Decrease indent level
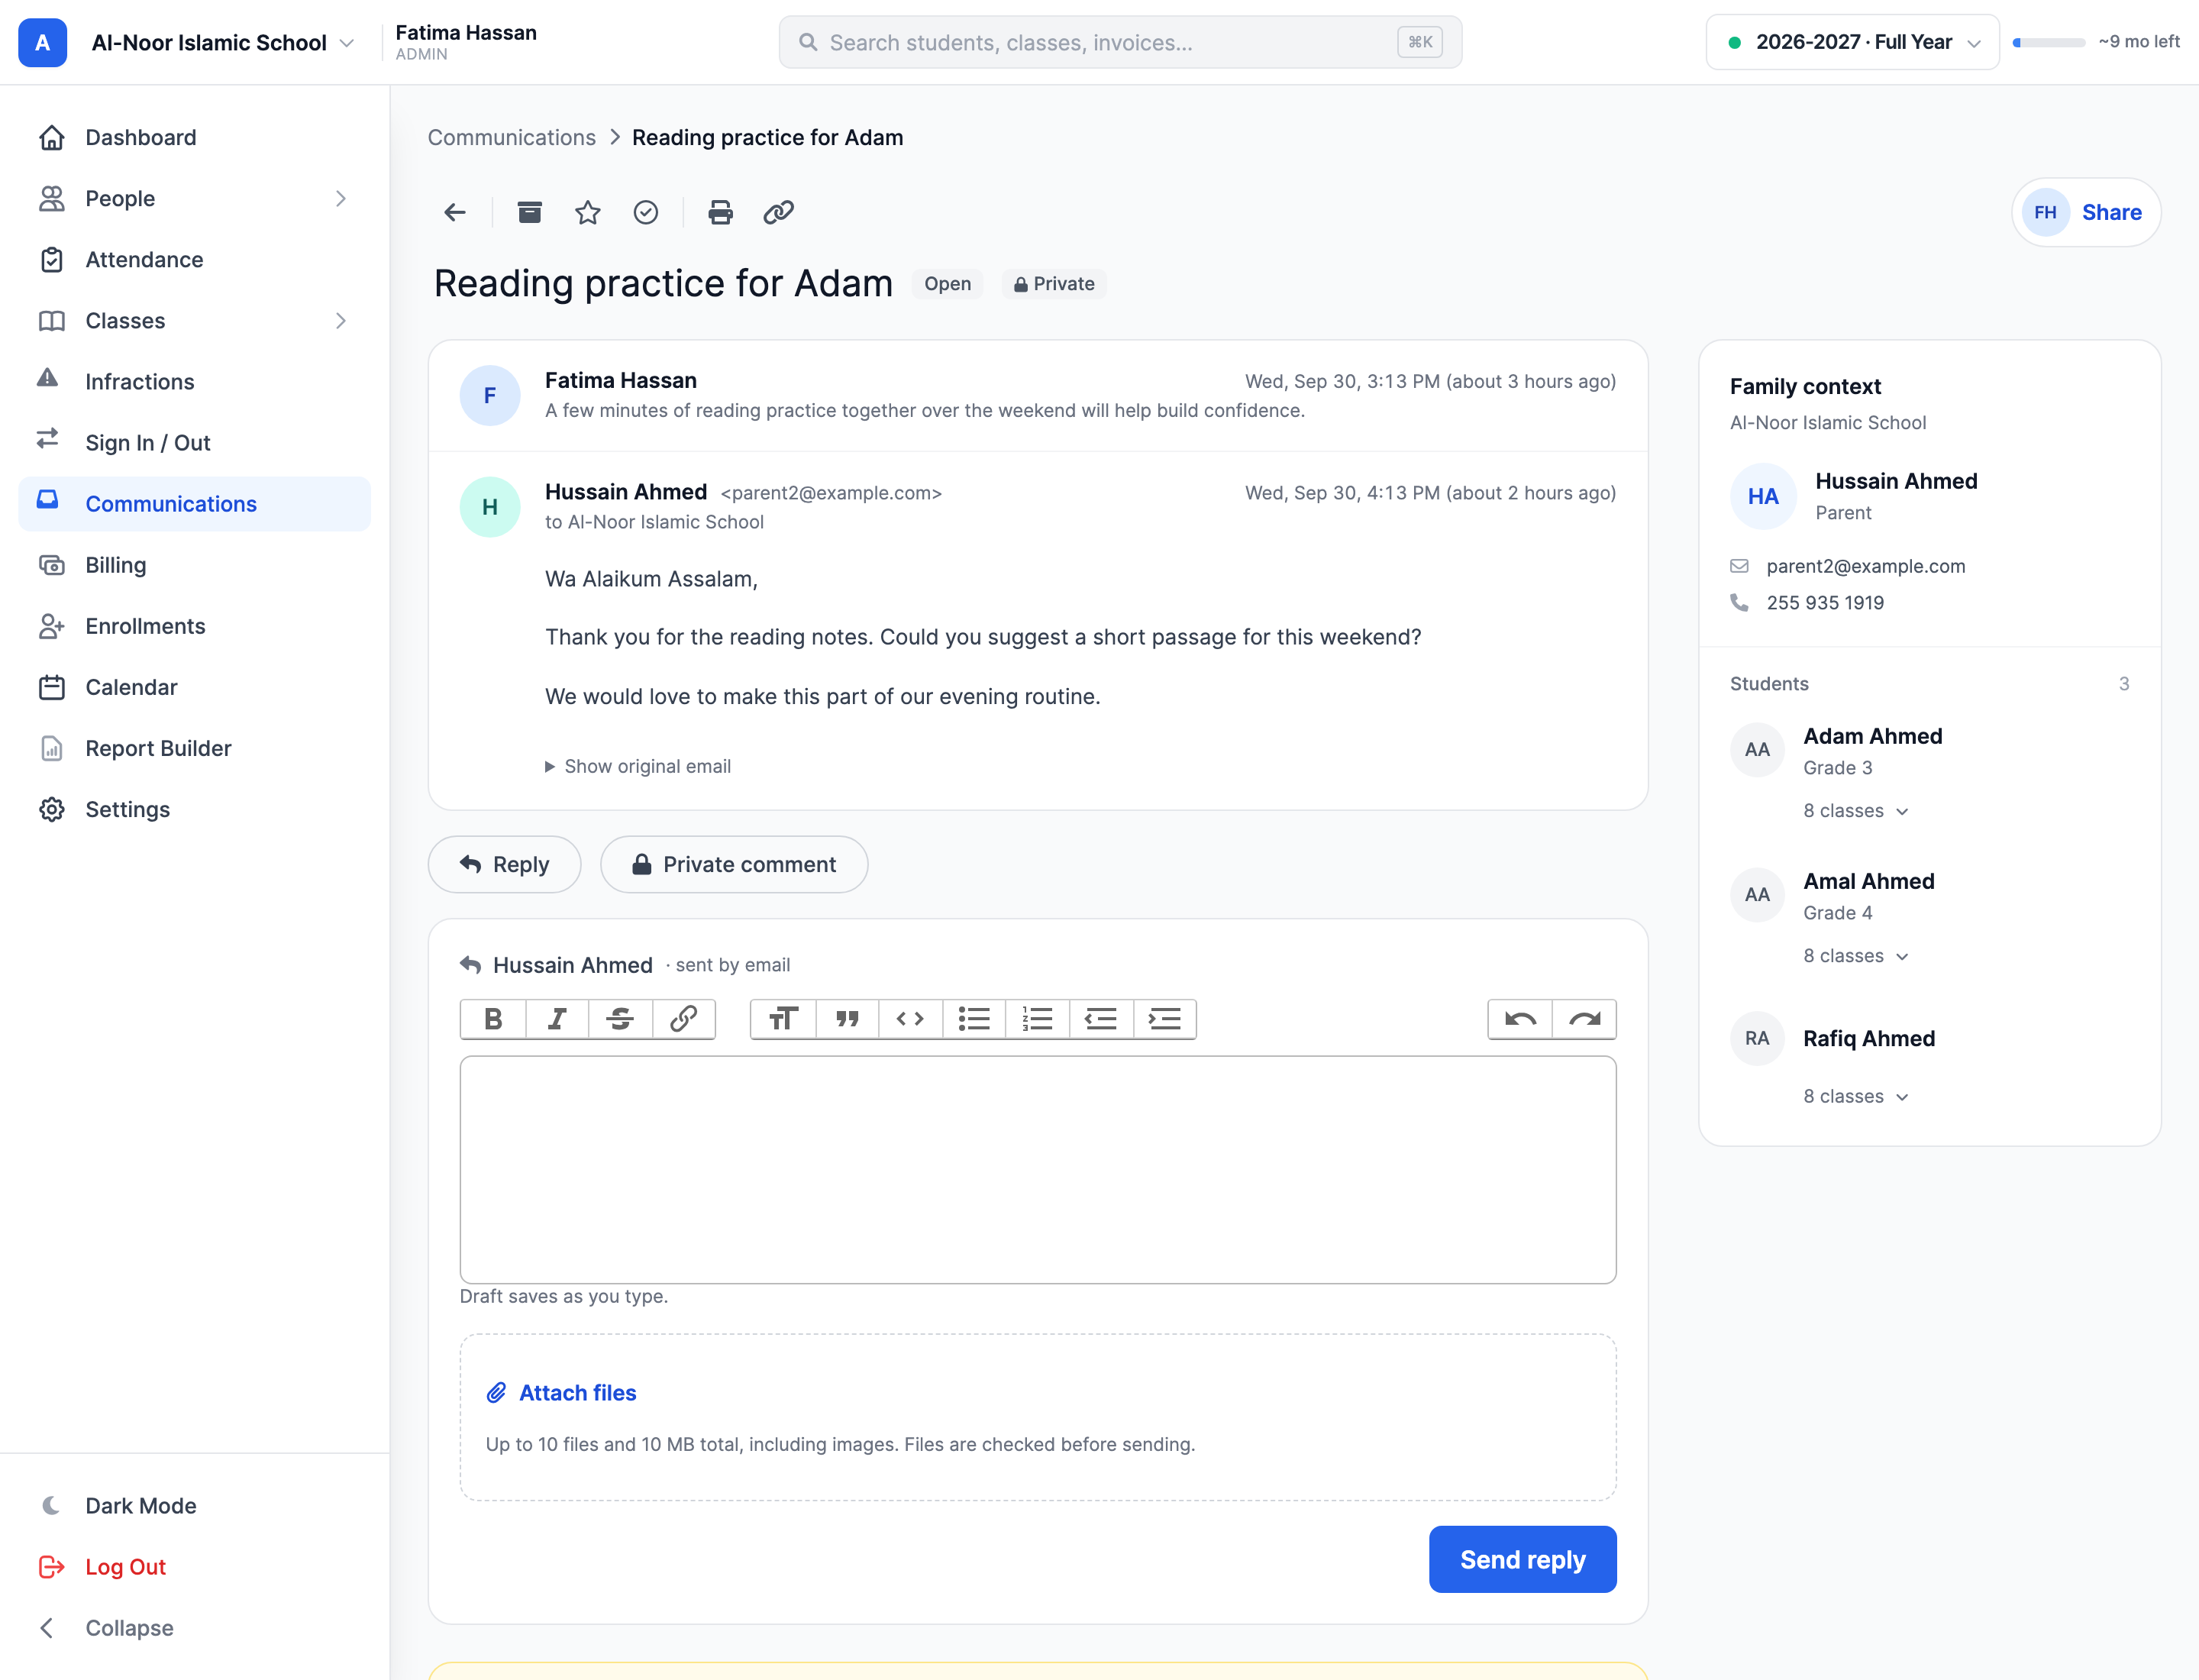 coord(1101,1019)
